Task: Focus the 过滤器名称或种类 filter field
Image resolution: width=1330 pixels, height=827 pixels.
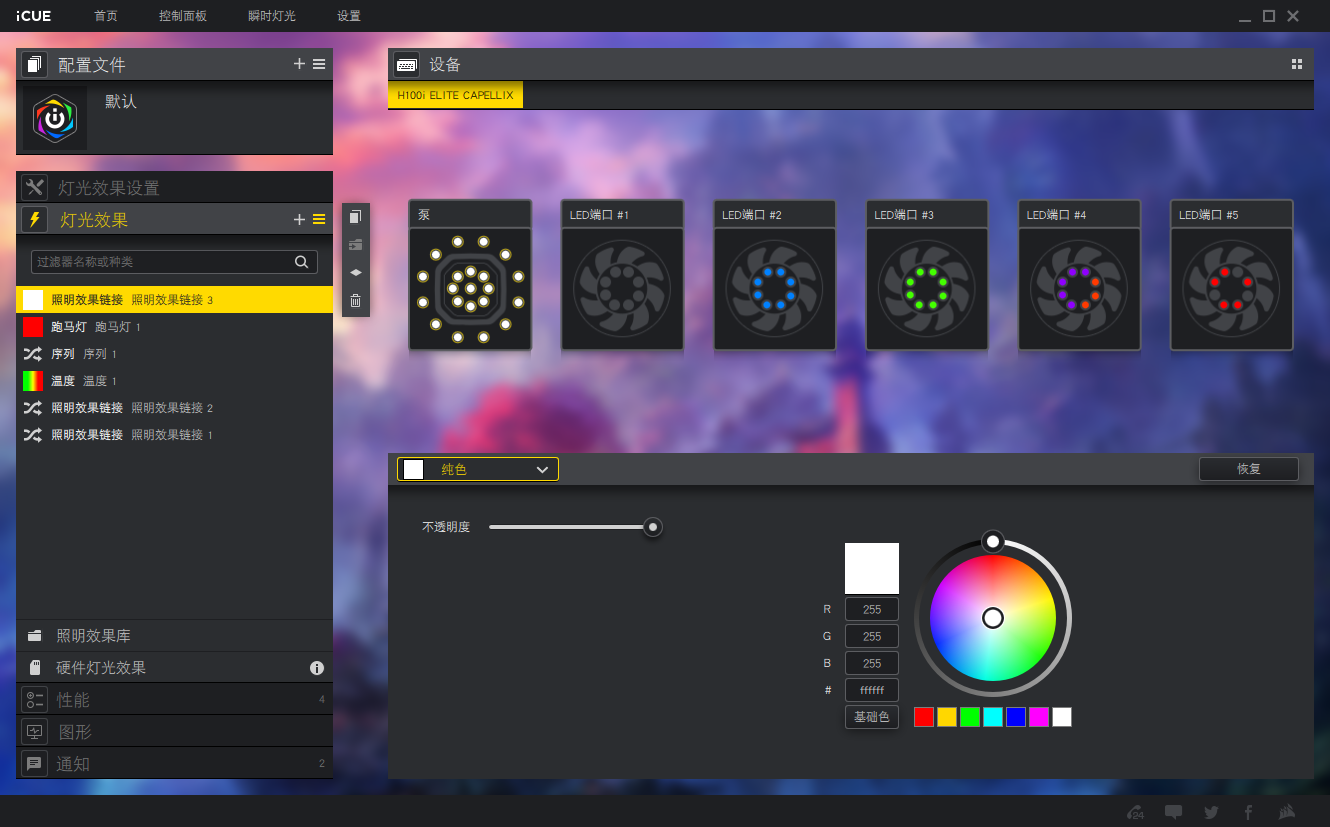Action: coord(174,262)
